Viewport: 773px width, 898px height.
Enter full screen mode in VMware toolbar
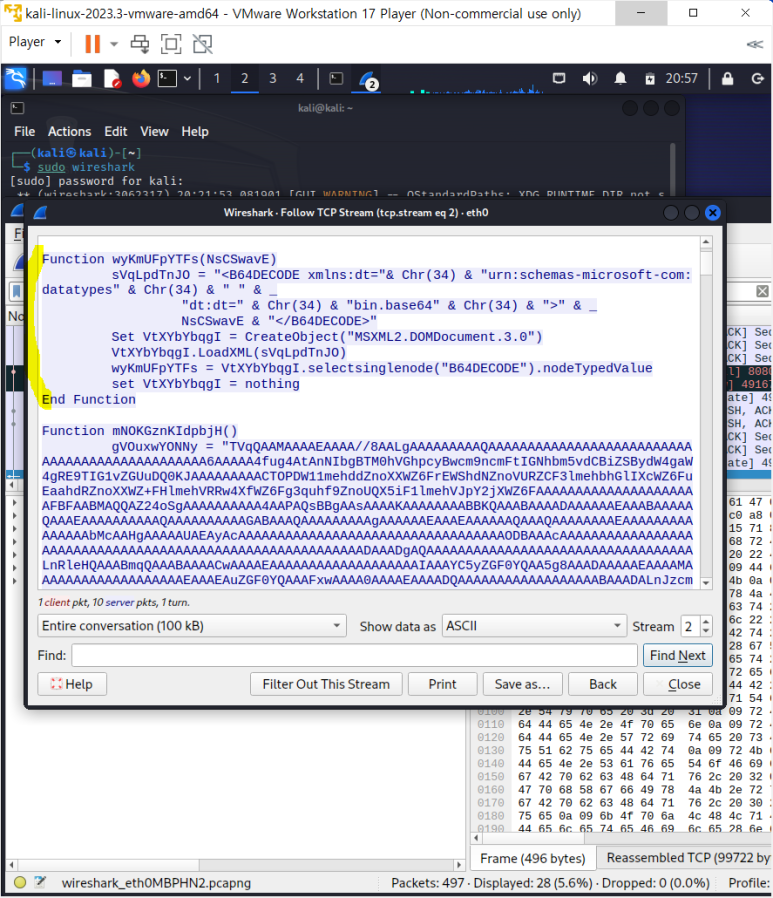tap(171, 44)
